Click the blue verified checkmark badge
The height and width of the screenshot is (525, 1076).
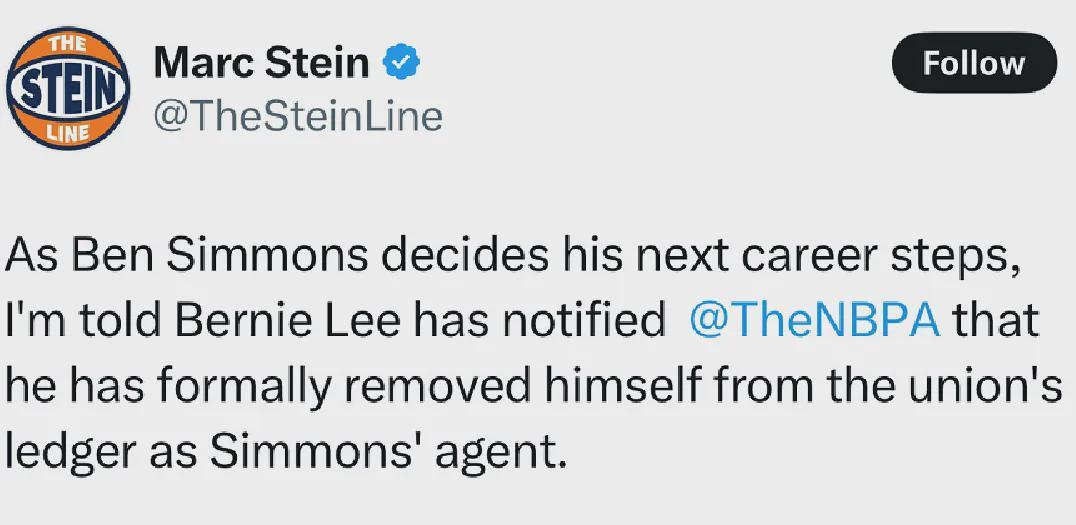[x=403, y=63]
